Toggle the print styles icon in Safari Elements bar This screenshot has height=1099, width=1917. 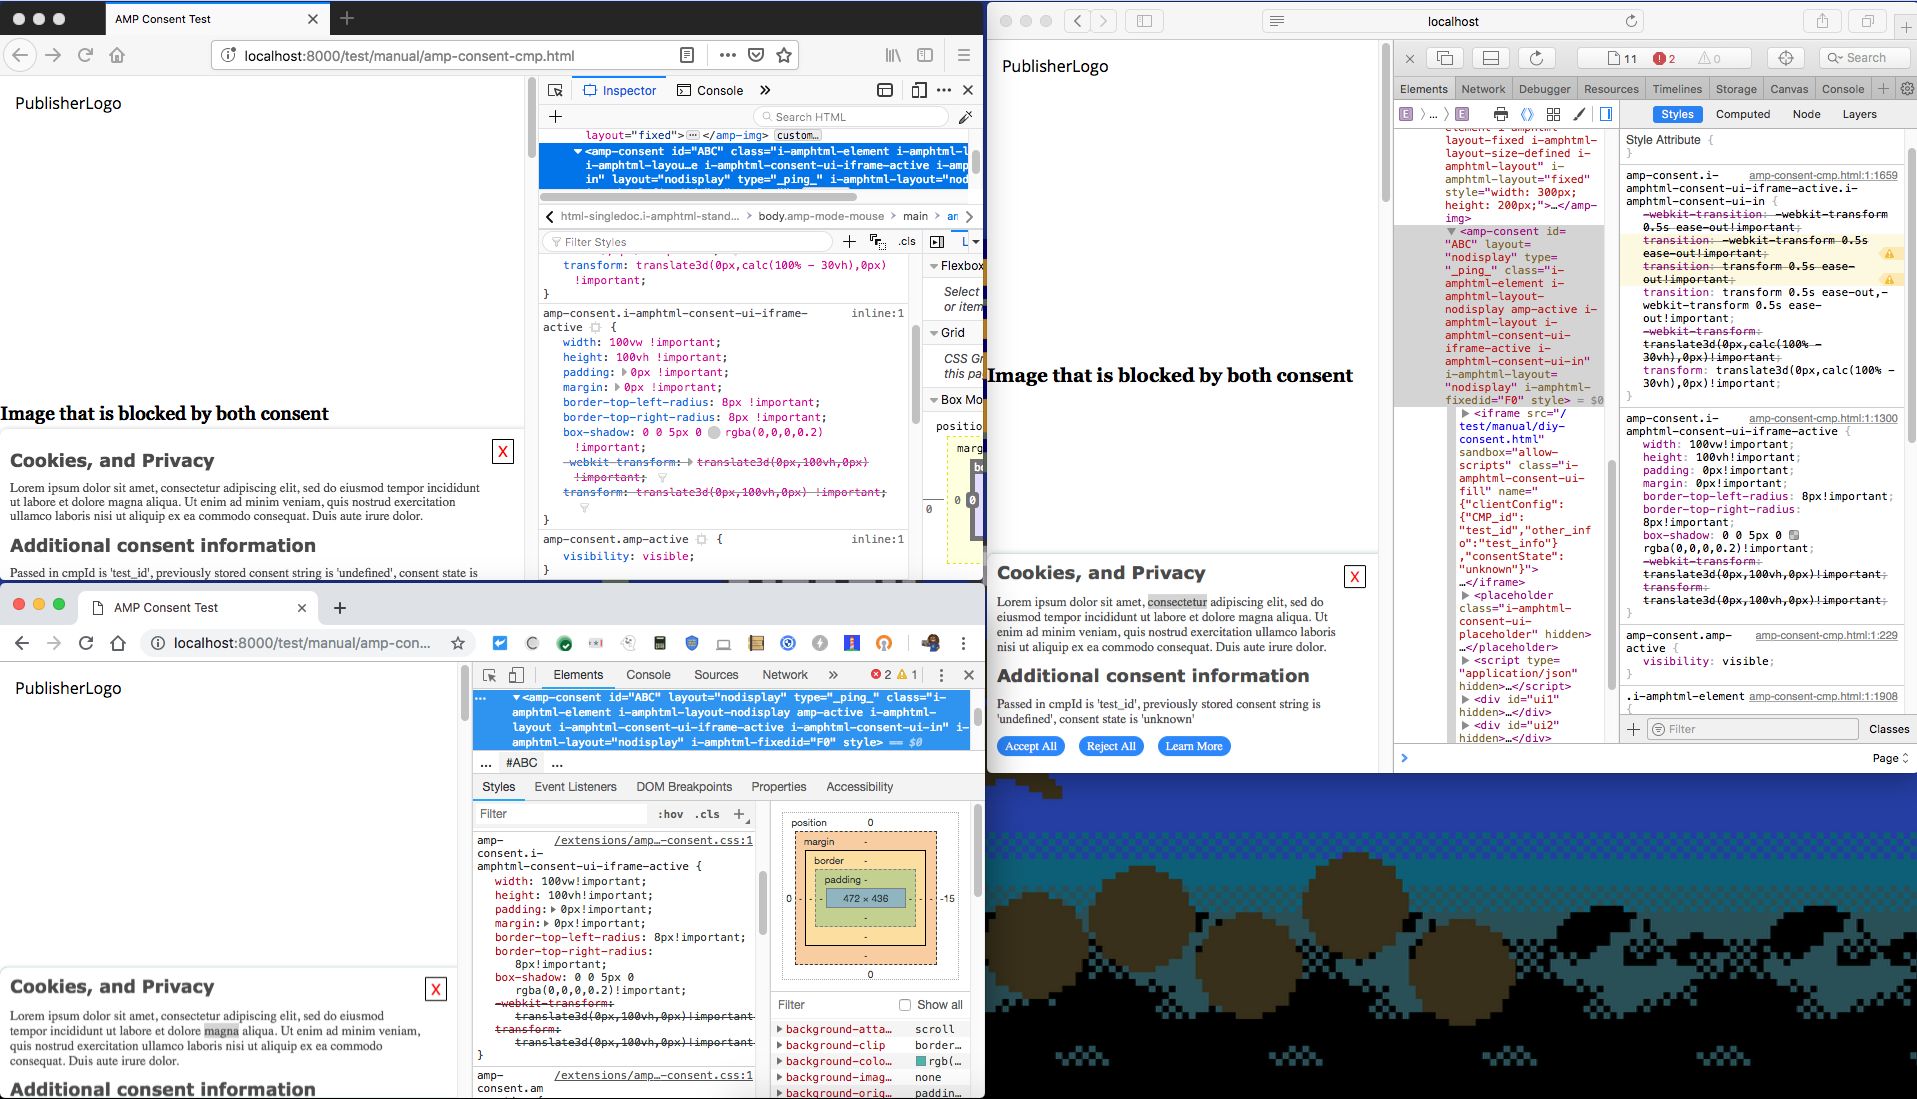tap(1501, 113)
